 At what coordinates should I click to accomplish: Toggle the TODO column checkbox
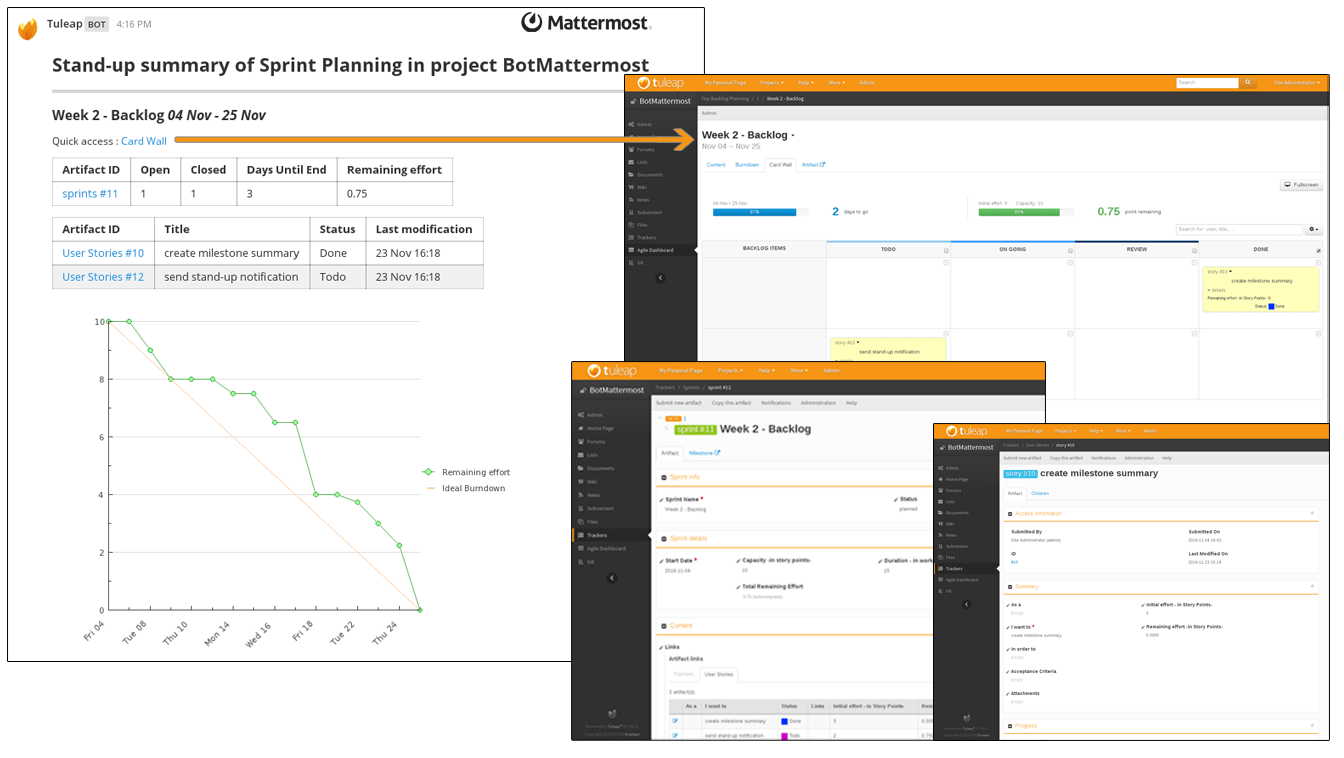coord(945,250)
